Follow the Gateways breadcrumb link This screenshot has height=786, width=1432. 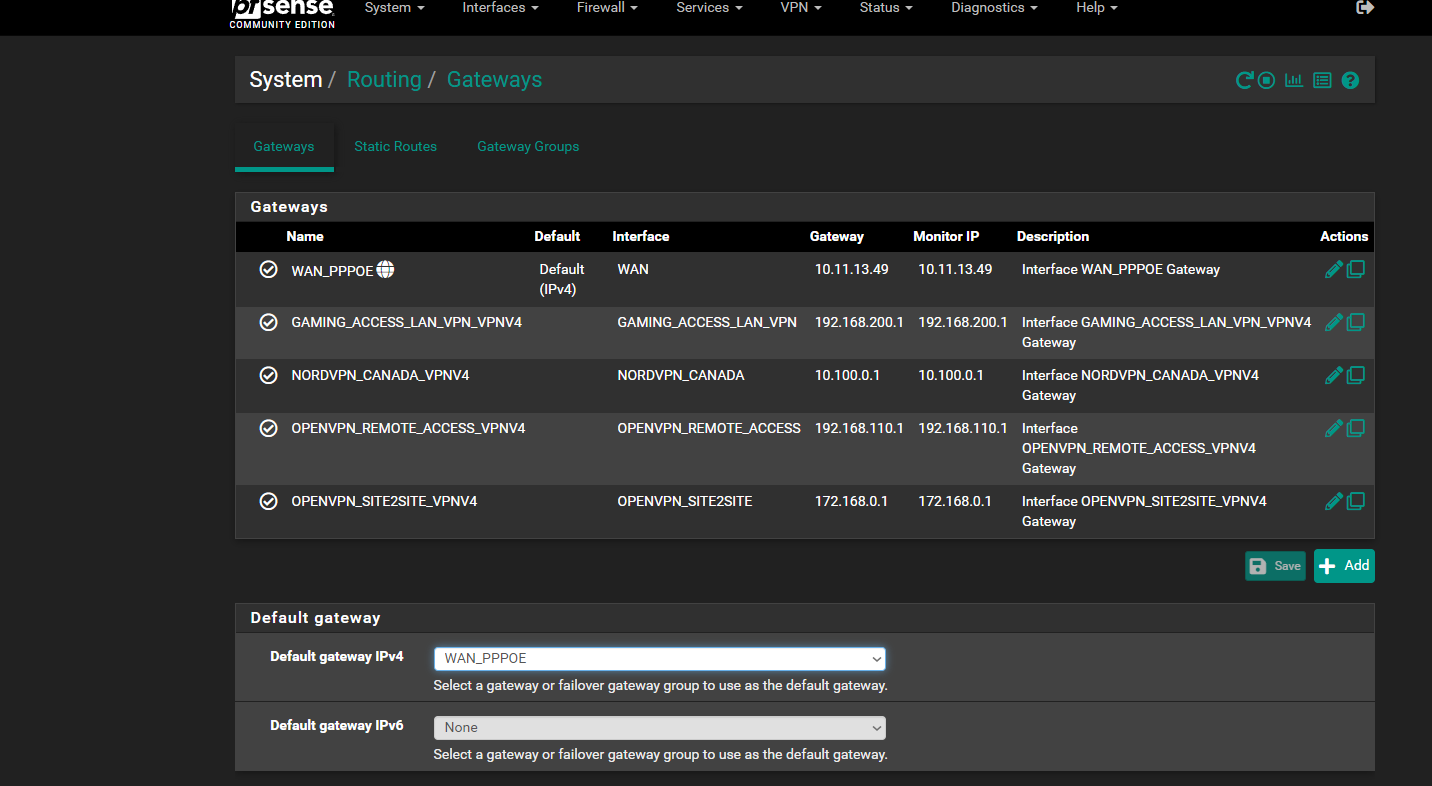pos(494,80)
